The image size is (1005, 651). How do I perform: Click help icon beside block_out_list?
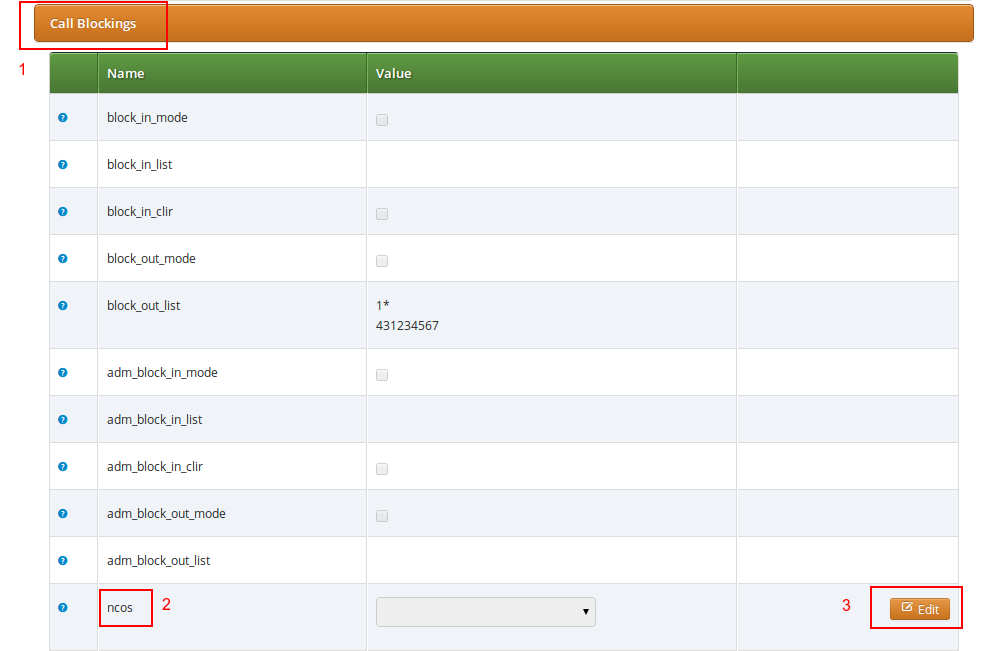pos(63,306)
